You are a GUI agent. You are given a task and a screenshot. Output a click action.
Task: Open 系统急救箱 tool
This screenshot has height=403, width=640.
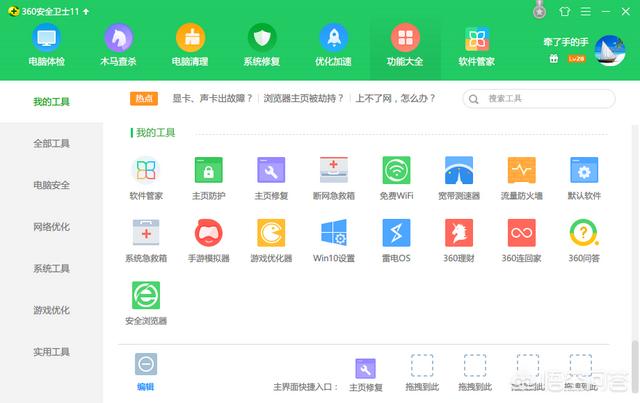click(x=146, y=240)
